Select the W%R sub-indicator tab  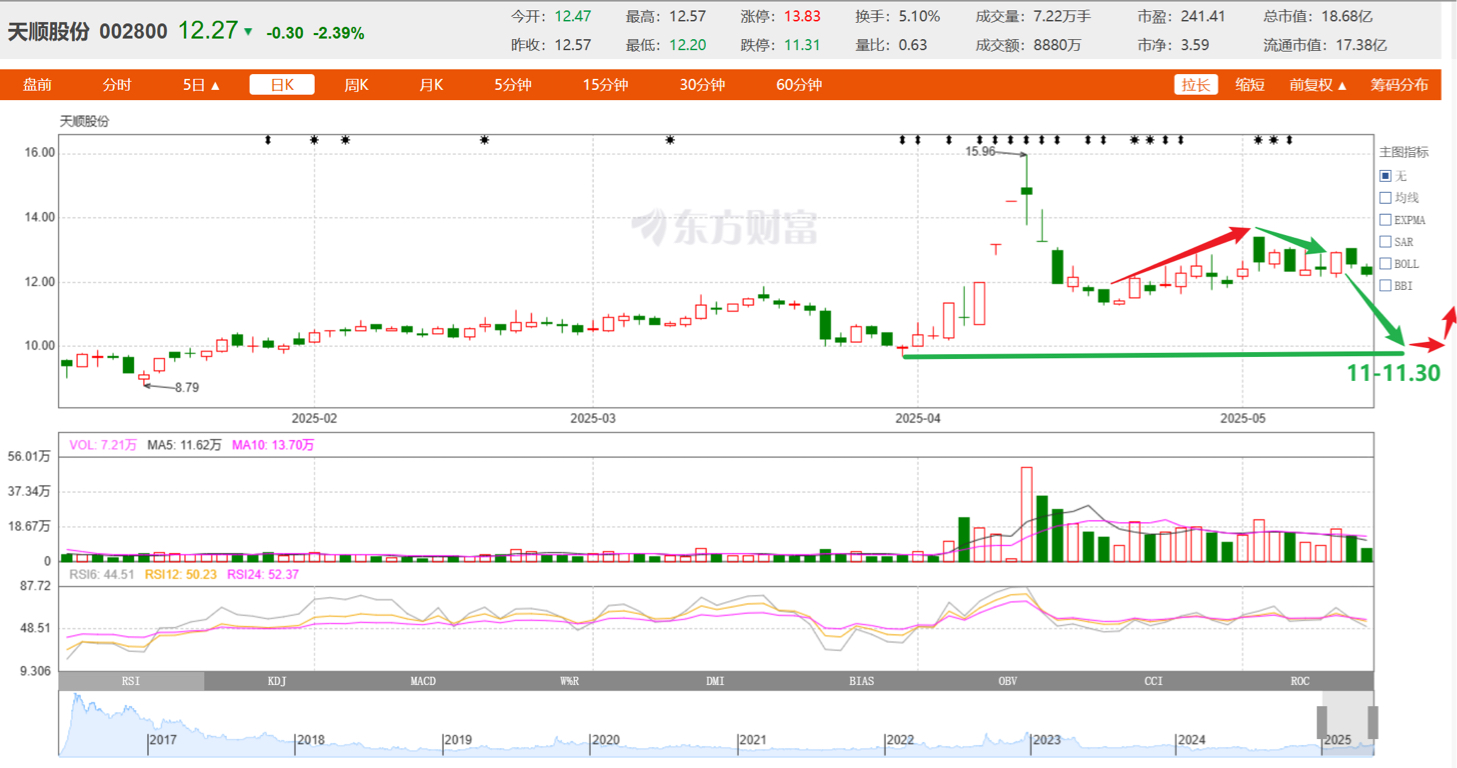tap(569, 681)
